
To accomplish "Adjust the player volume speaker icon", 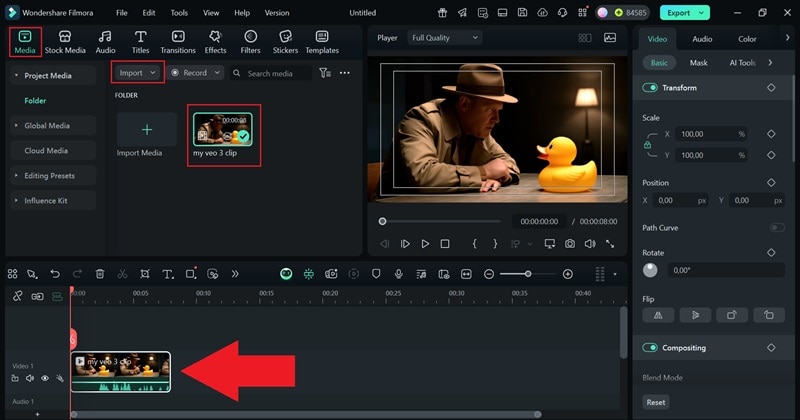I will click(x=590, y=244).
